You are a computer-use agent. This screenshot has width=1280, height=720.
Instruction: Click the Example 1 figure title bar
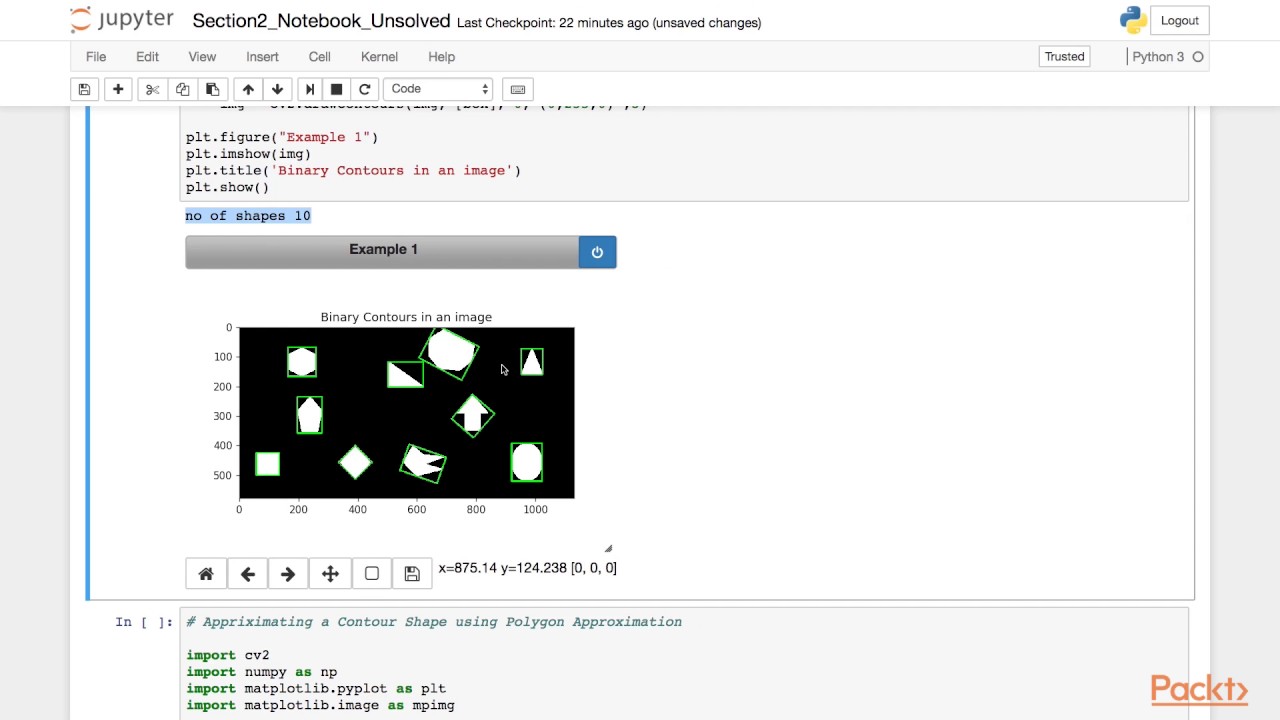coord(382,252)
